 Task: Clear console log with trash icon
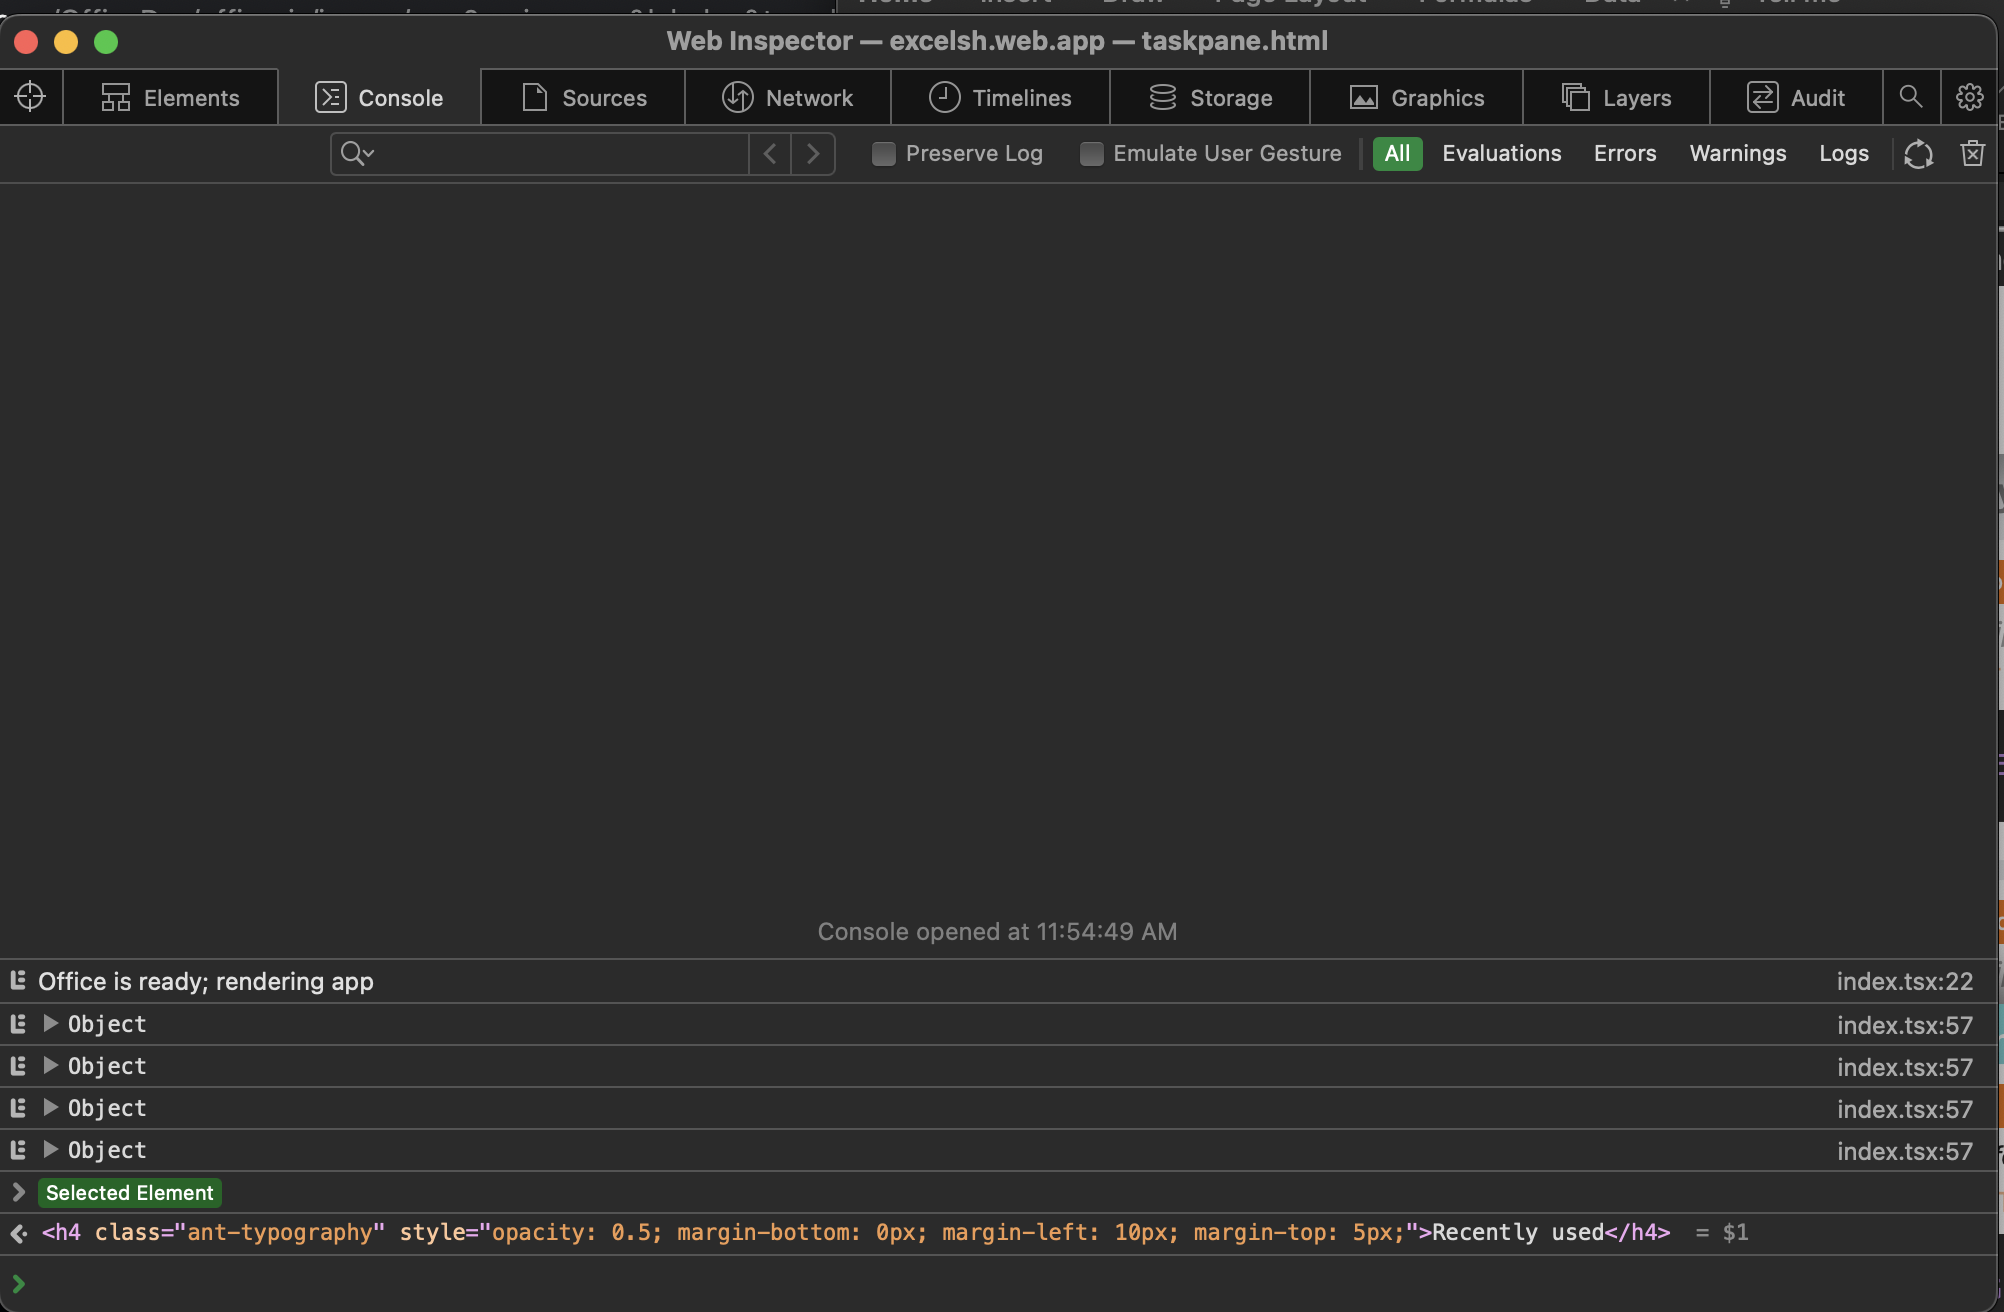(1972, 154)
